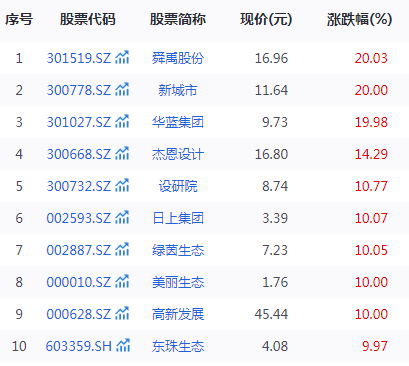Screen dimensions: 409x366
Task: Open stock link 新城市
Action: (x=178, y=90)
